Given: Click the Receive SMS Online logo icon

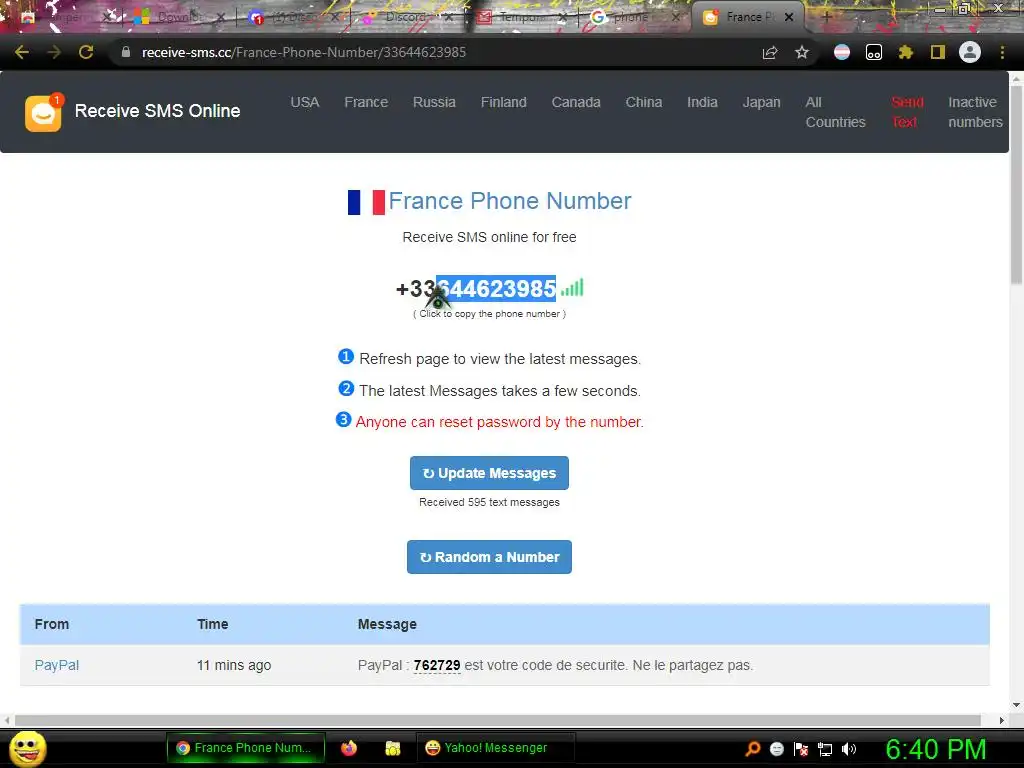Looking at the screenshot, I should 43,112.
